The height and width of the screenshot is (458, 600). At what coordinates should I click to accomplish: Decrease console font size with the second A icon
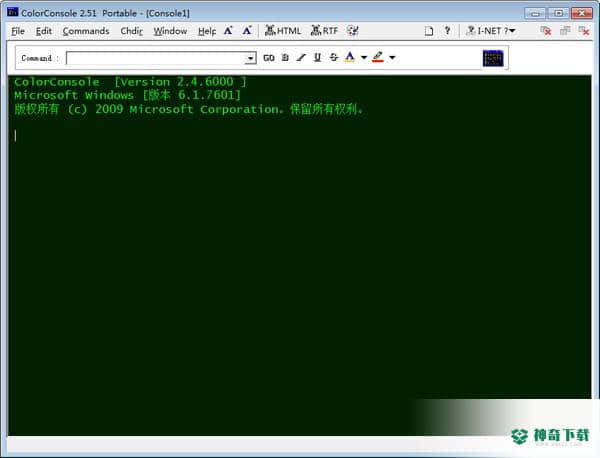[x=247, y=31]
